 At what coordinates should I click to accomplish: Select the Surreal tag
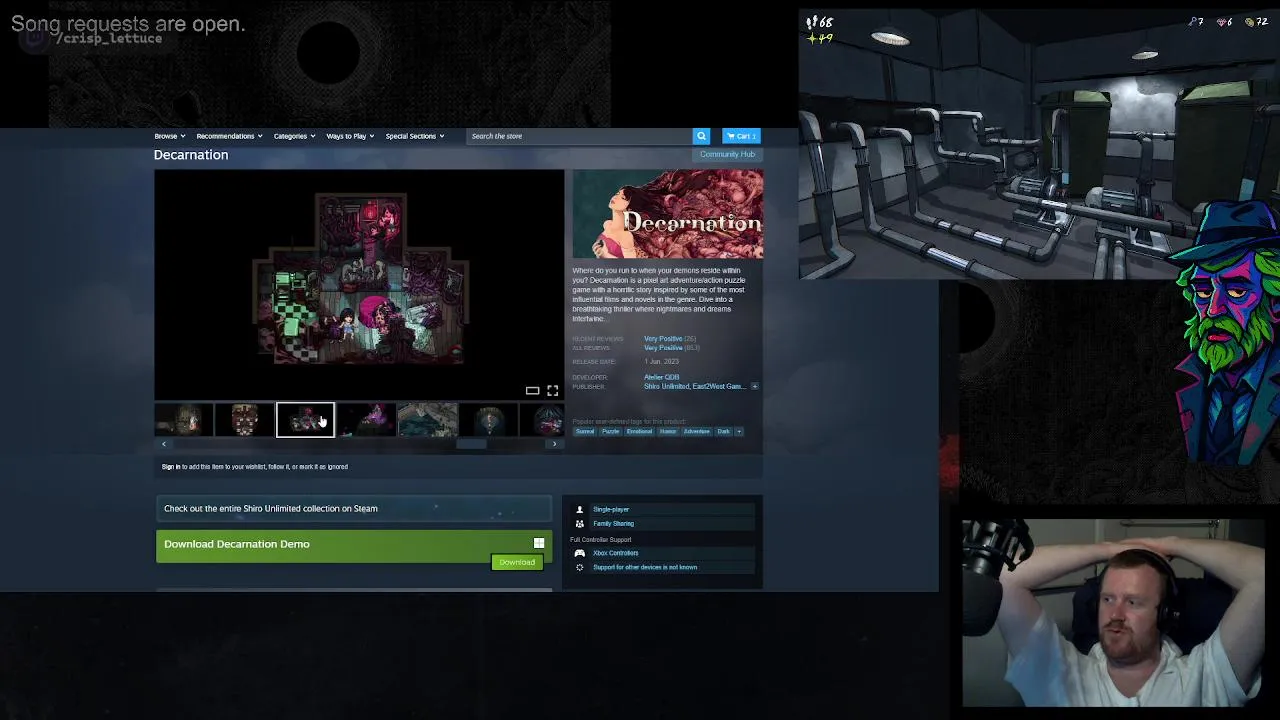[585, 431]
